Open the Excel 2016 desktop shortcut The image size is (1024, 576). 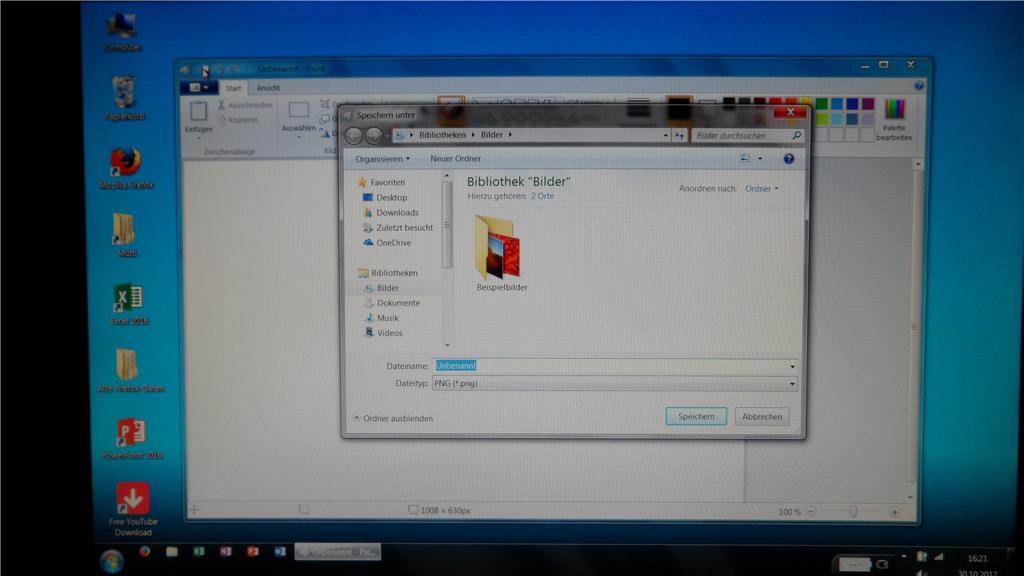pyautogui.click(x=129, y=304)
